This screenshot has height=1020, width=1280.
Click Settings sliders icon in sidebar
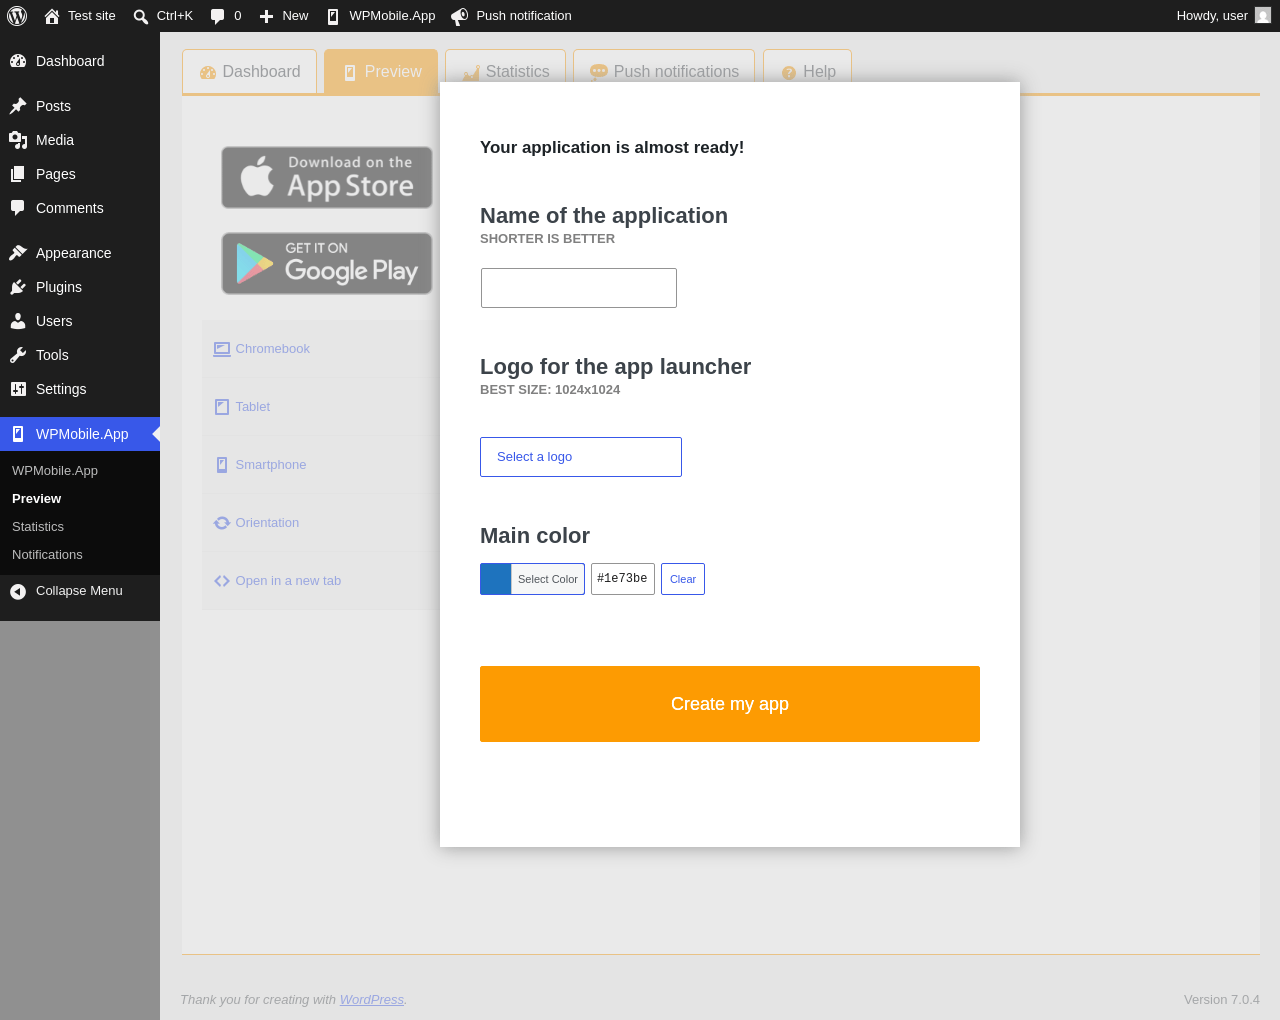[x=18, y=389]
